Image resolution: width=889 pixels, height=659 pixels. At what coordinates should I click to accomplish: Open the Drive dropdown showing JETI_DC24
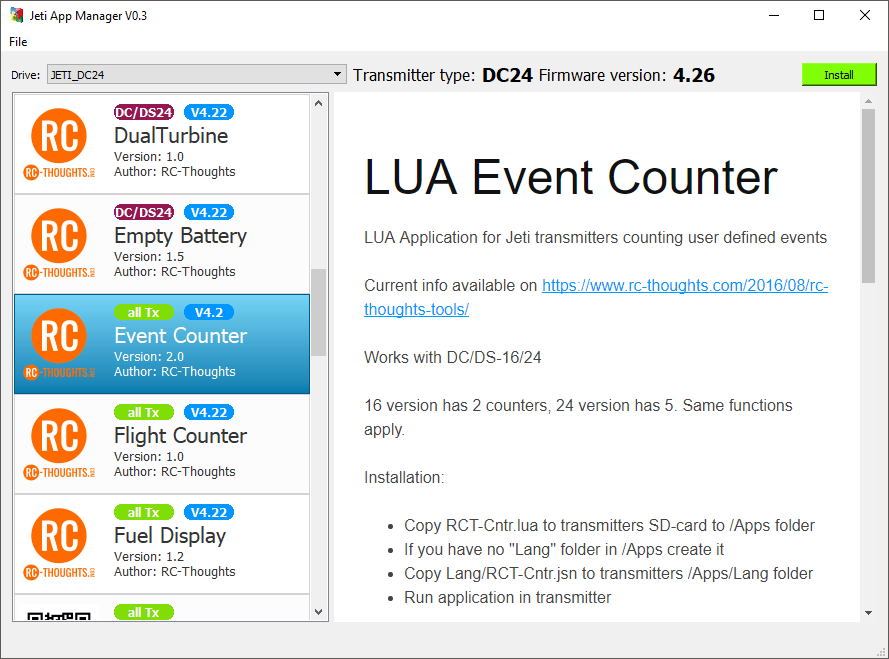(x=196, y=74)
